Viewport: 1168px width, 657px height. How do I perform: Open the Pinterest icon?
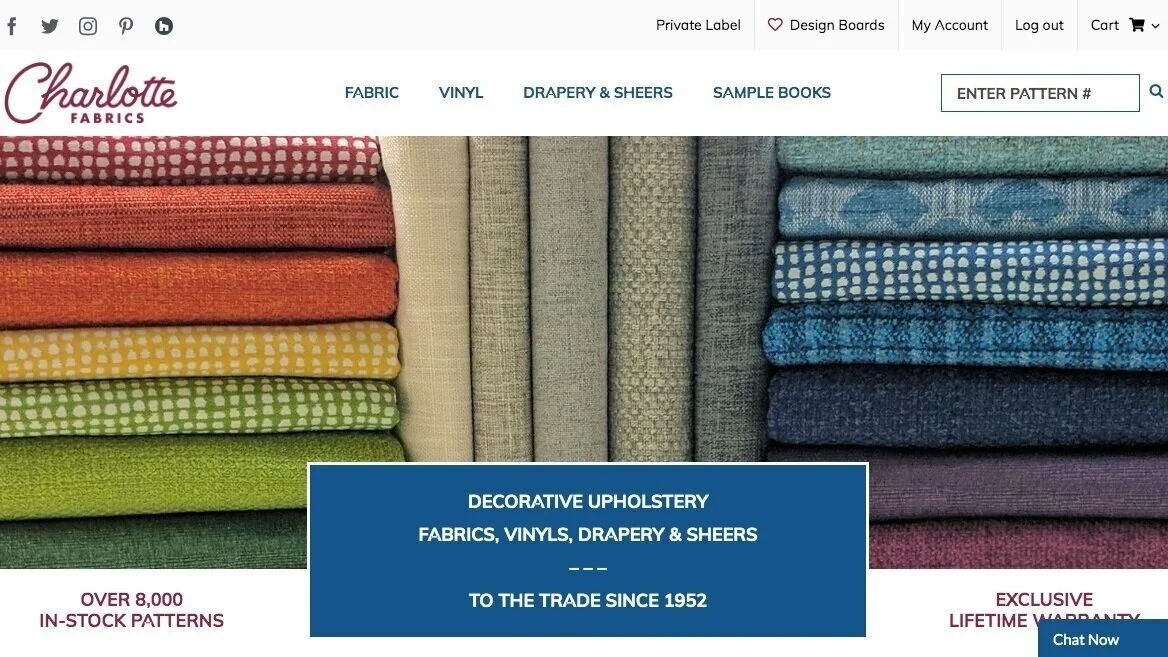[126, 26]
